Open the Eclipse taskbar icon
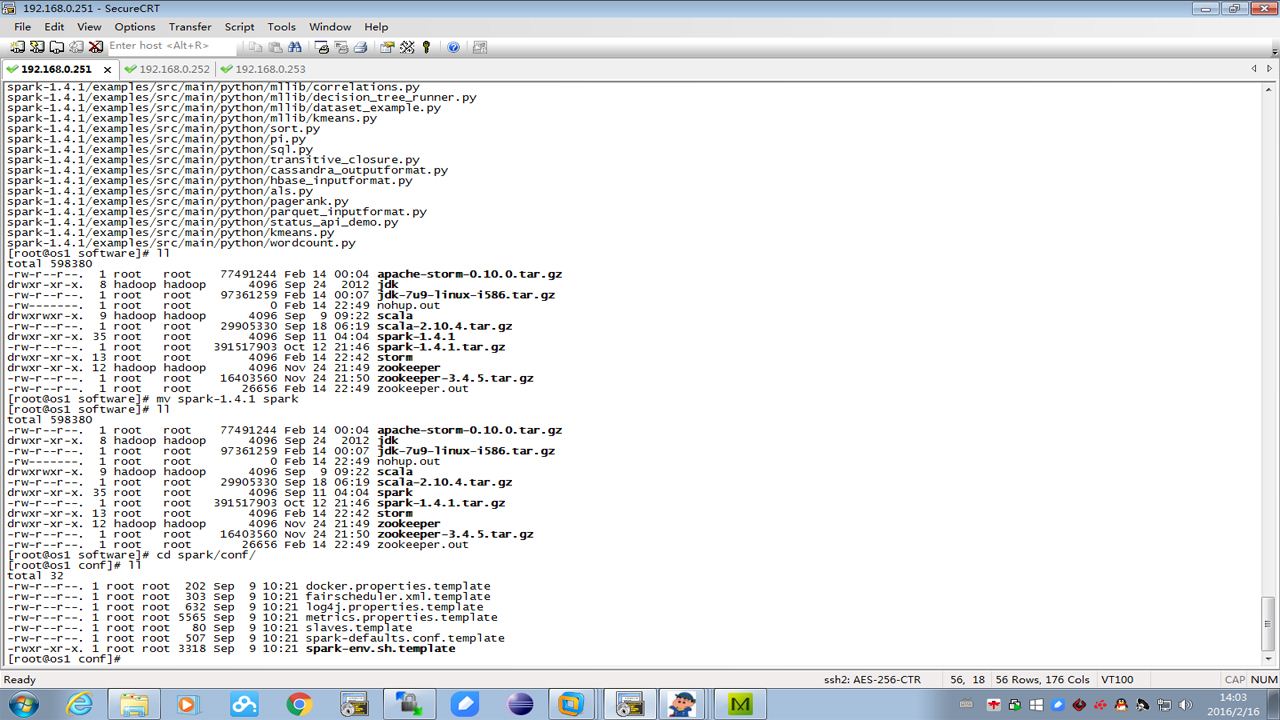Screen dimensions: 1280x720 point(520,704)
